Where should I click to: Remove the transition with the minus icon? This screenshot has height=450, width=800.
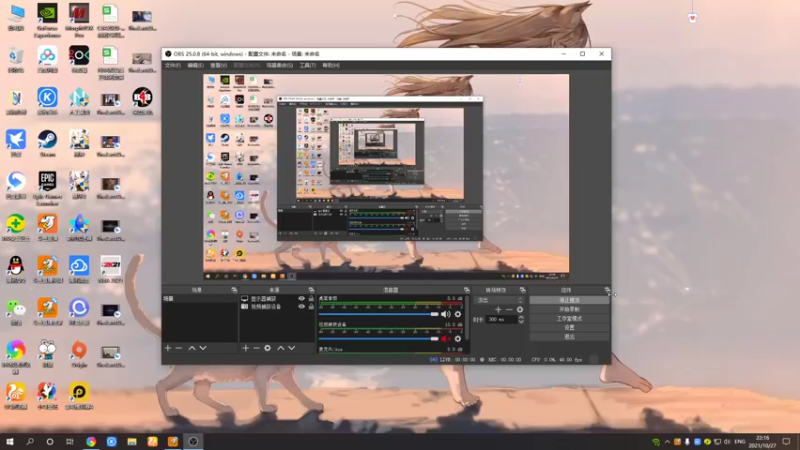click(509, 309)
